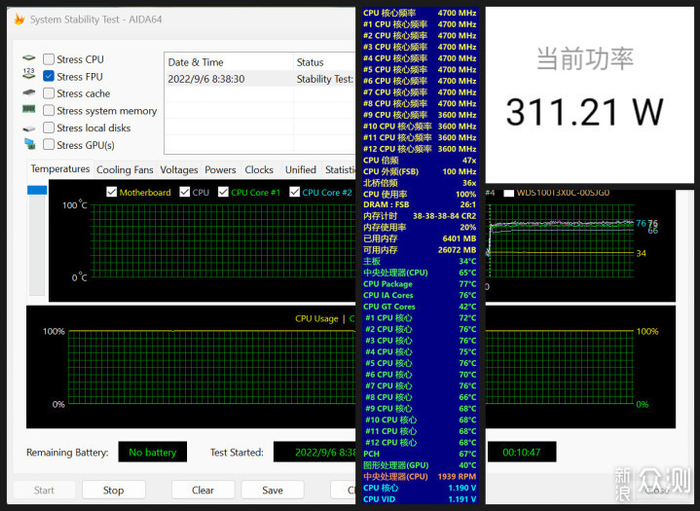
Task: Click the cache chip icon beside Stress cache
Action: [x=29, y=92]
